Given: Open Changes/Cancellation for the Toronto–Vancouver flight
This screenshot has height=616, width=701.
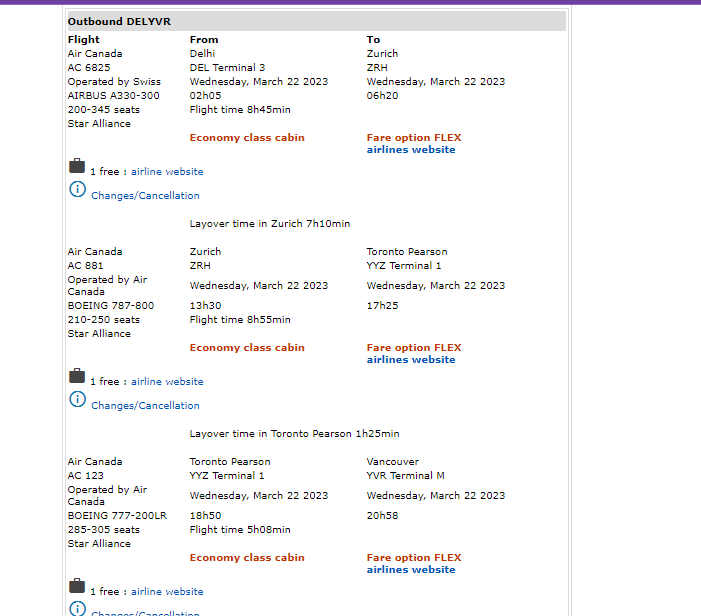Looking at the screenshot, I should pyautogui.click(x=145, y=613).
